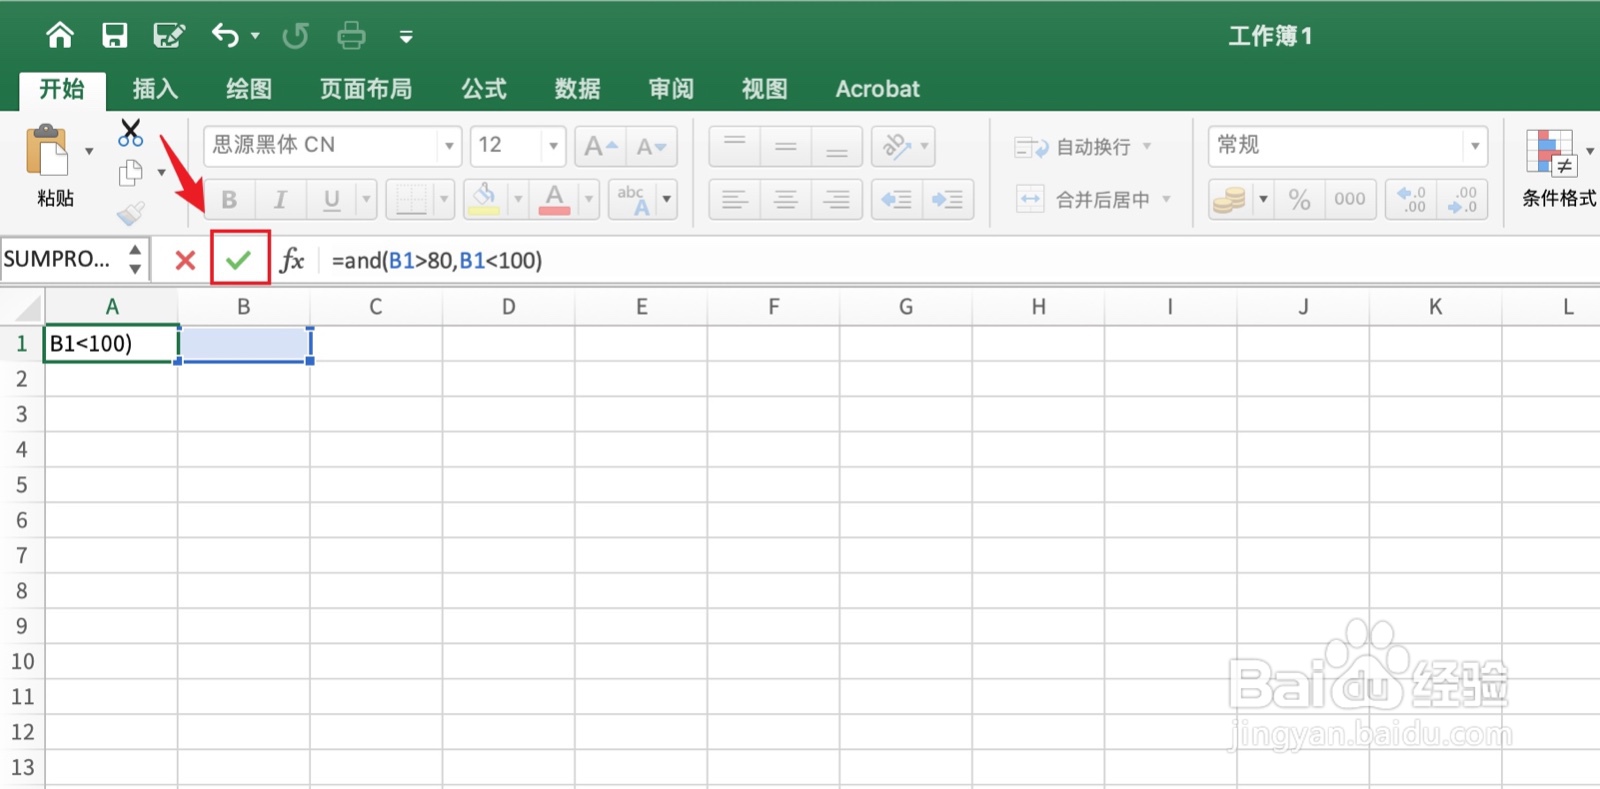
Task: Click formula bar text =and(B1>80,B1<100)
Action: (x=437, y=261)
